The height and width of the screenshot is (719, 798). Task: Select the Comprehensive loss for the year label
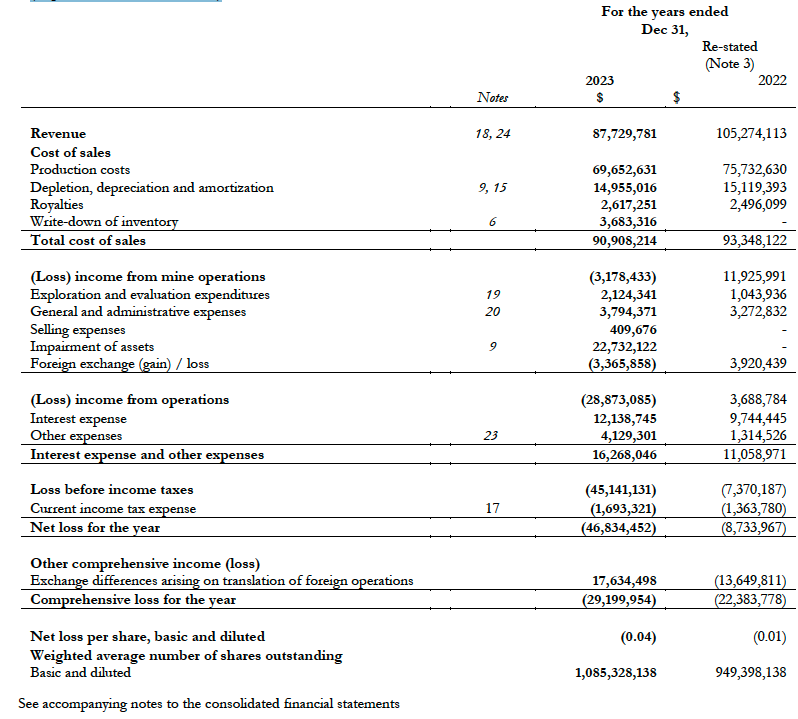point(133,600)
